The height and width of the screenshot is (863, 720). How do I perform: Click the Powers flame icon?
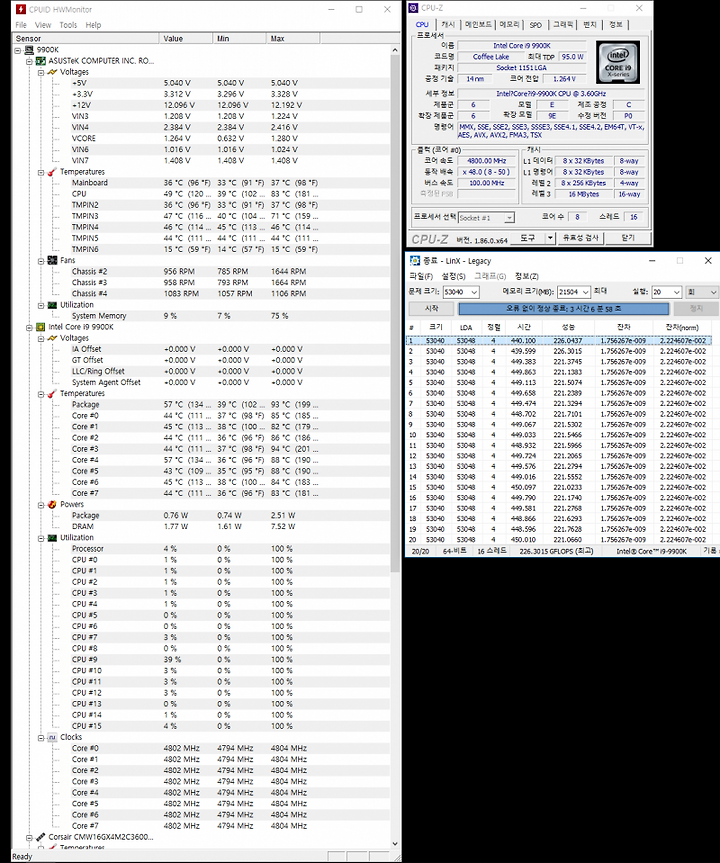[x=52, y=504]
